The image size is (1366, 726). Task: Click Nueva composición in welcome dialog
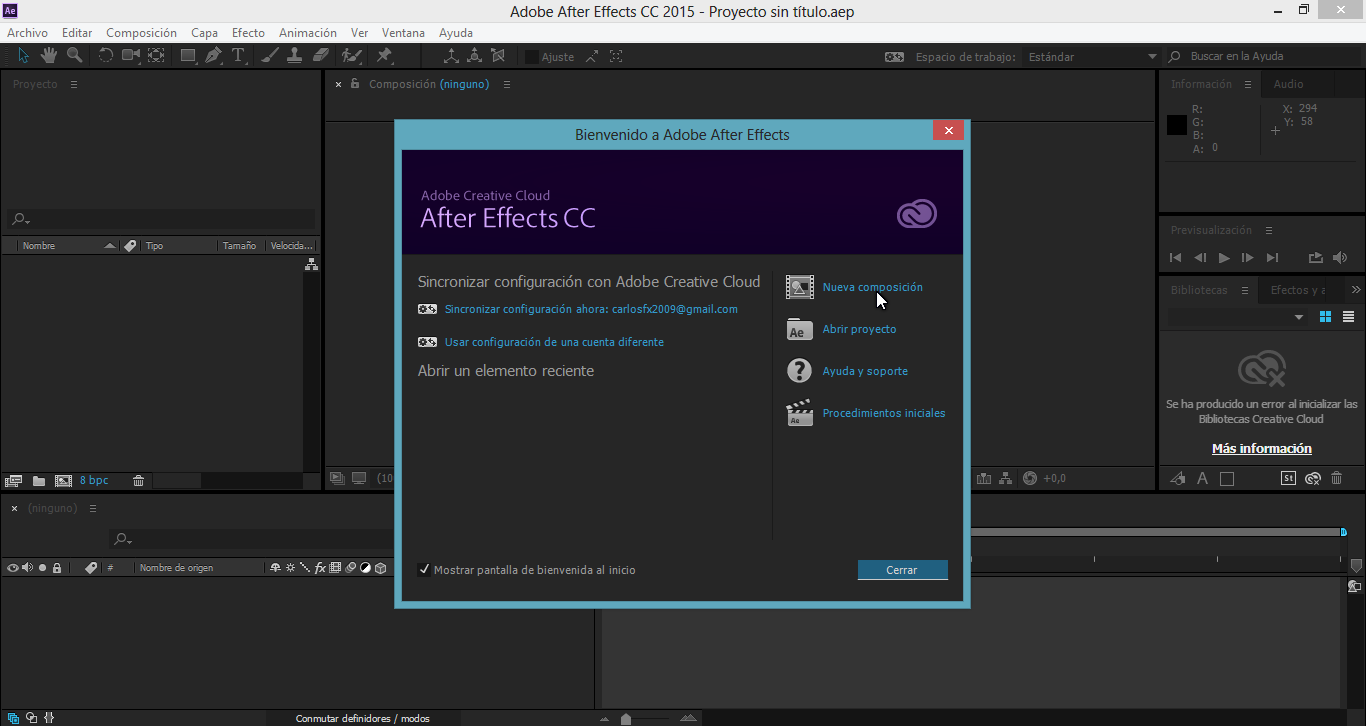point(872,287)
